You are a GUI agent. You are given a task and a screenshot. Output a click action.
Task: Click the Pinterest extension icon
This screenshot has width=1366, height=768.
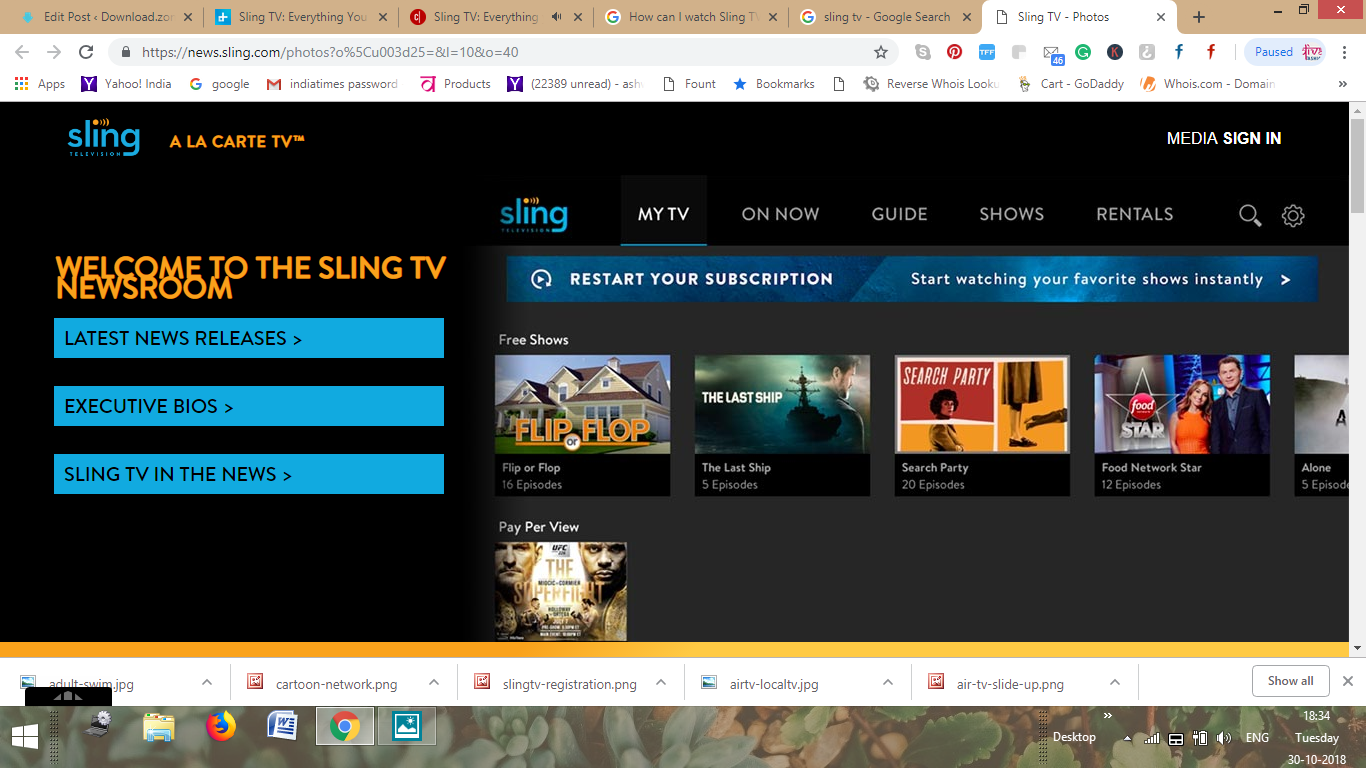(x=954, y=52)
